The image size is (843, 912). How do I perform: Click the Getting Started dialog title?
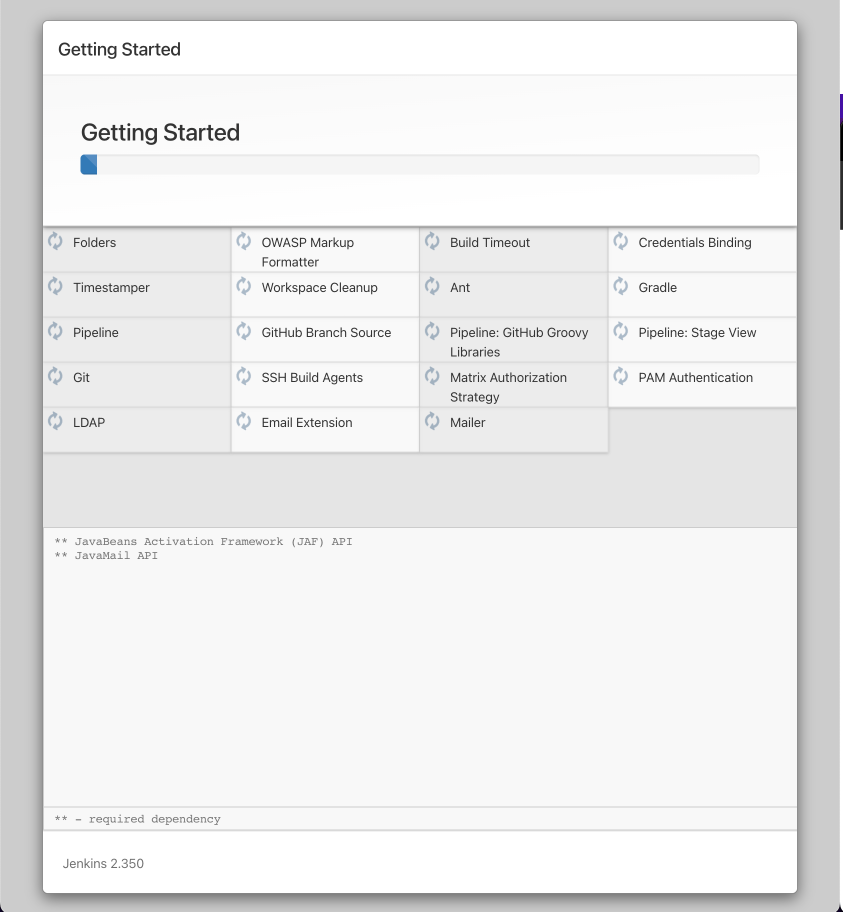click(119, 49)
